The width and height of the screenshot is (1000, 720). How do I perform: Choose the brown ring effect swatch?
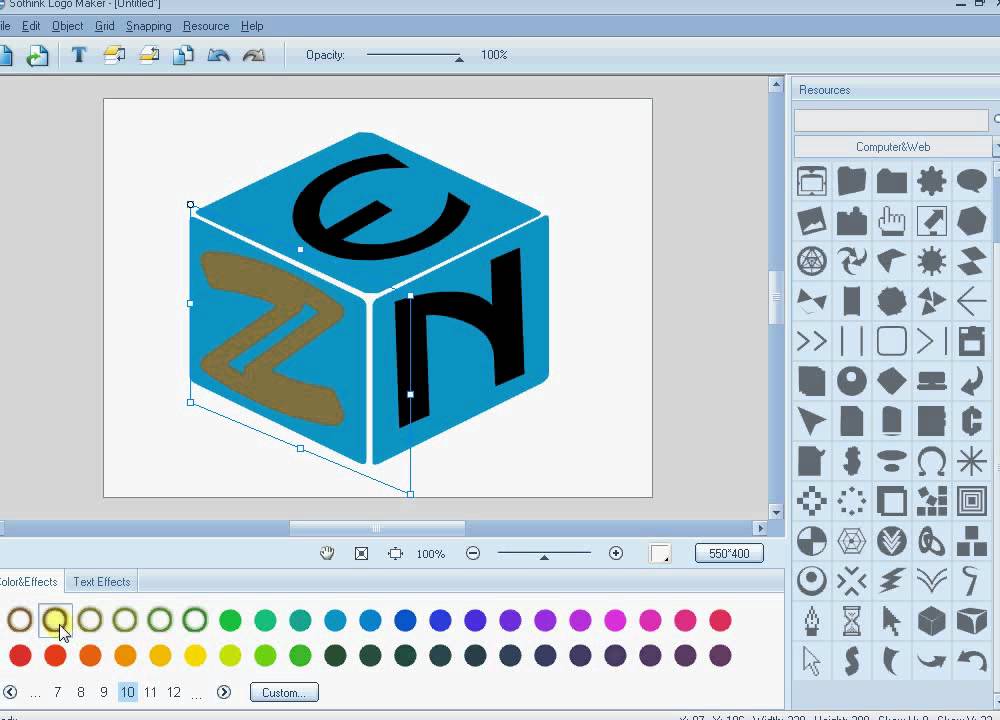[20, 620]
